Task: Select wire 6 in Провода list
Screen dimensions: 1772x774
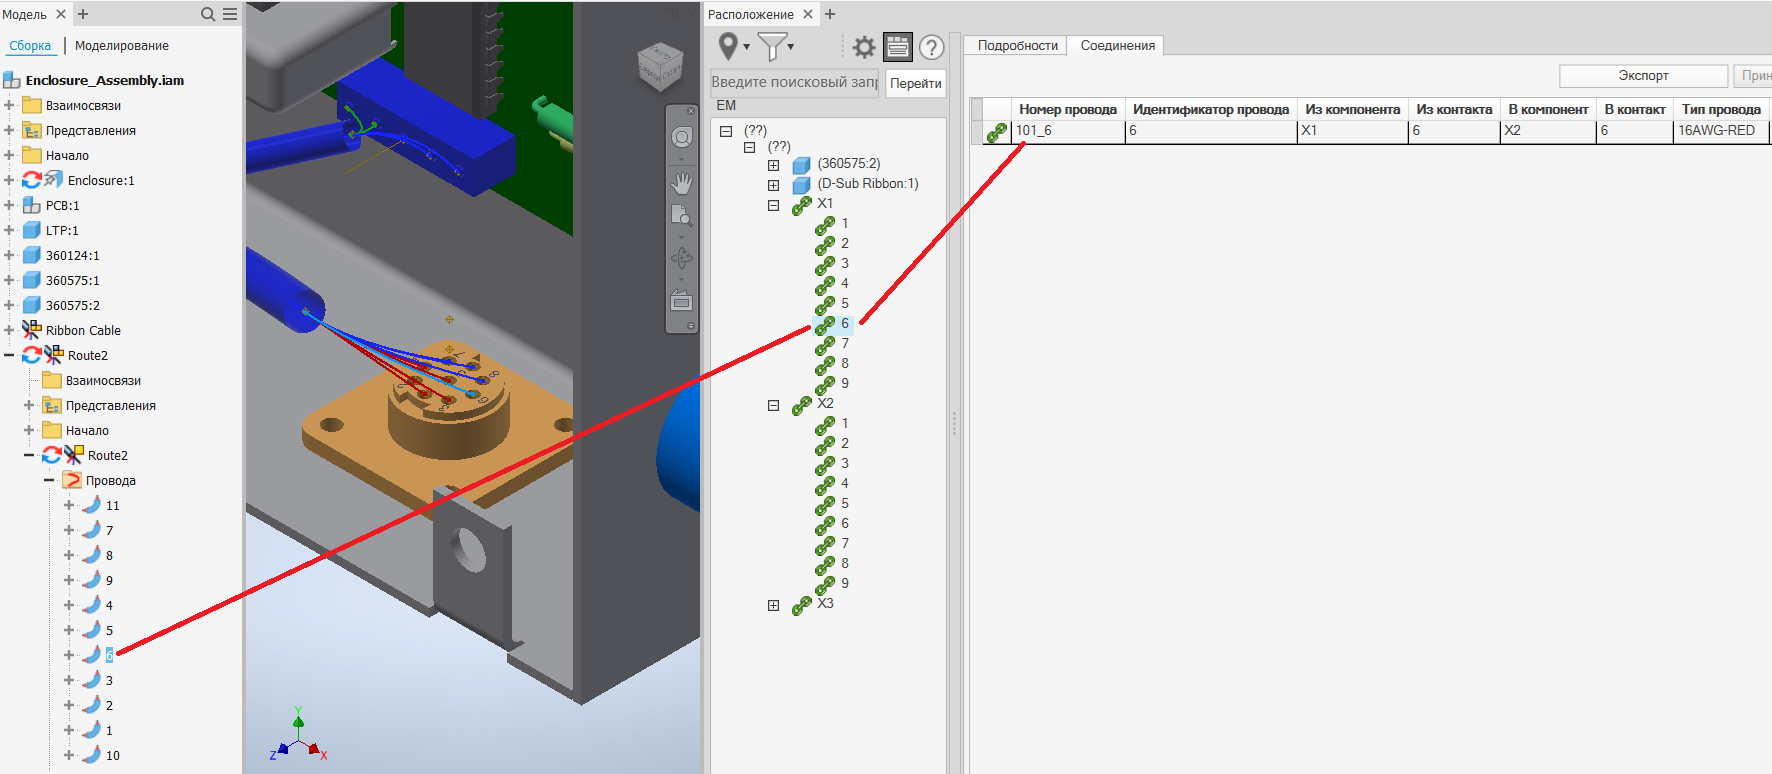Action: point(109,655)
